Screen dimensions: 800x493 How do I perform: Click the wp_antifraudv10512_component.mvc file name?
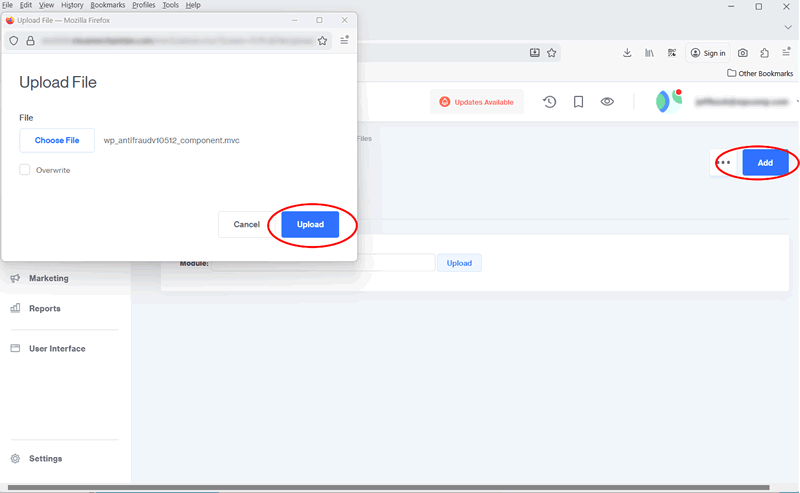171,140
